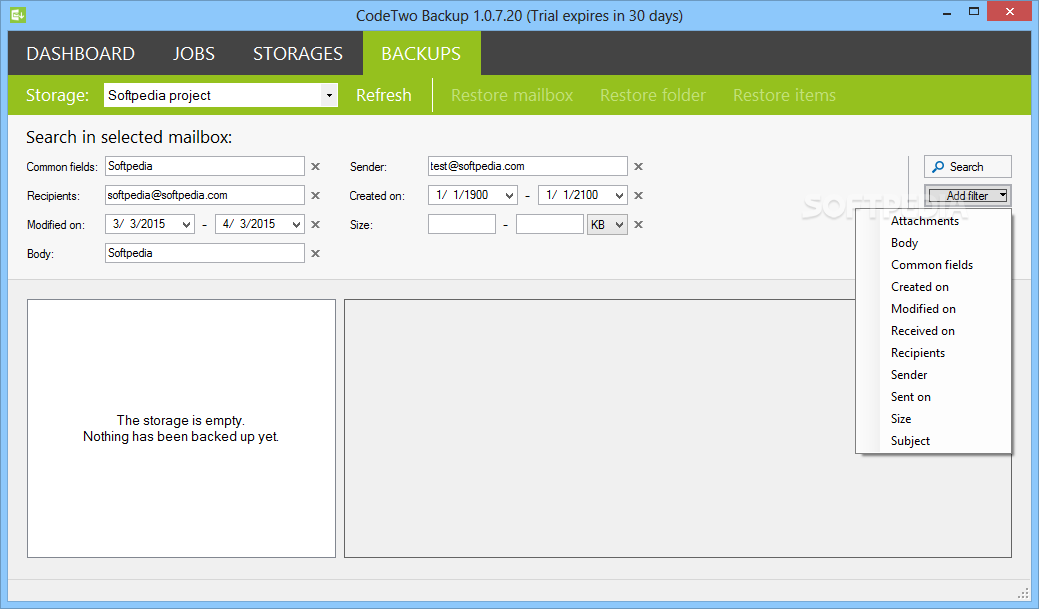Switch to the STORAGES tab
1039x609 pixels.
point(298,54)
